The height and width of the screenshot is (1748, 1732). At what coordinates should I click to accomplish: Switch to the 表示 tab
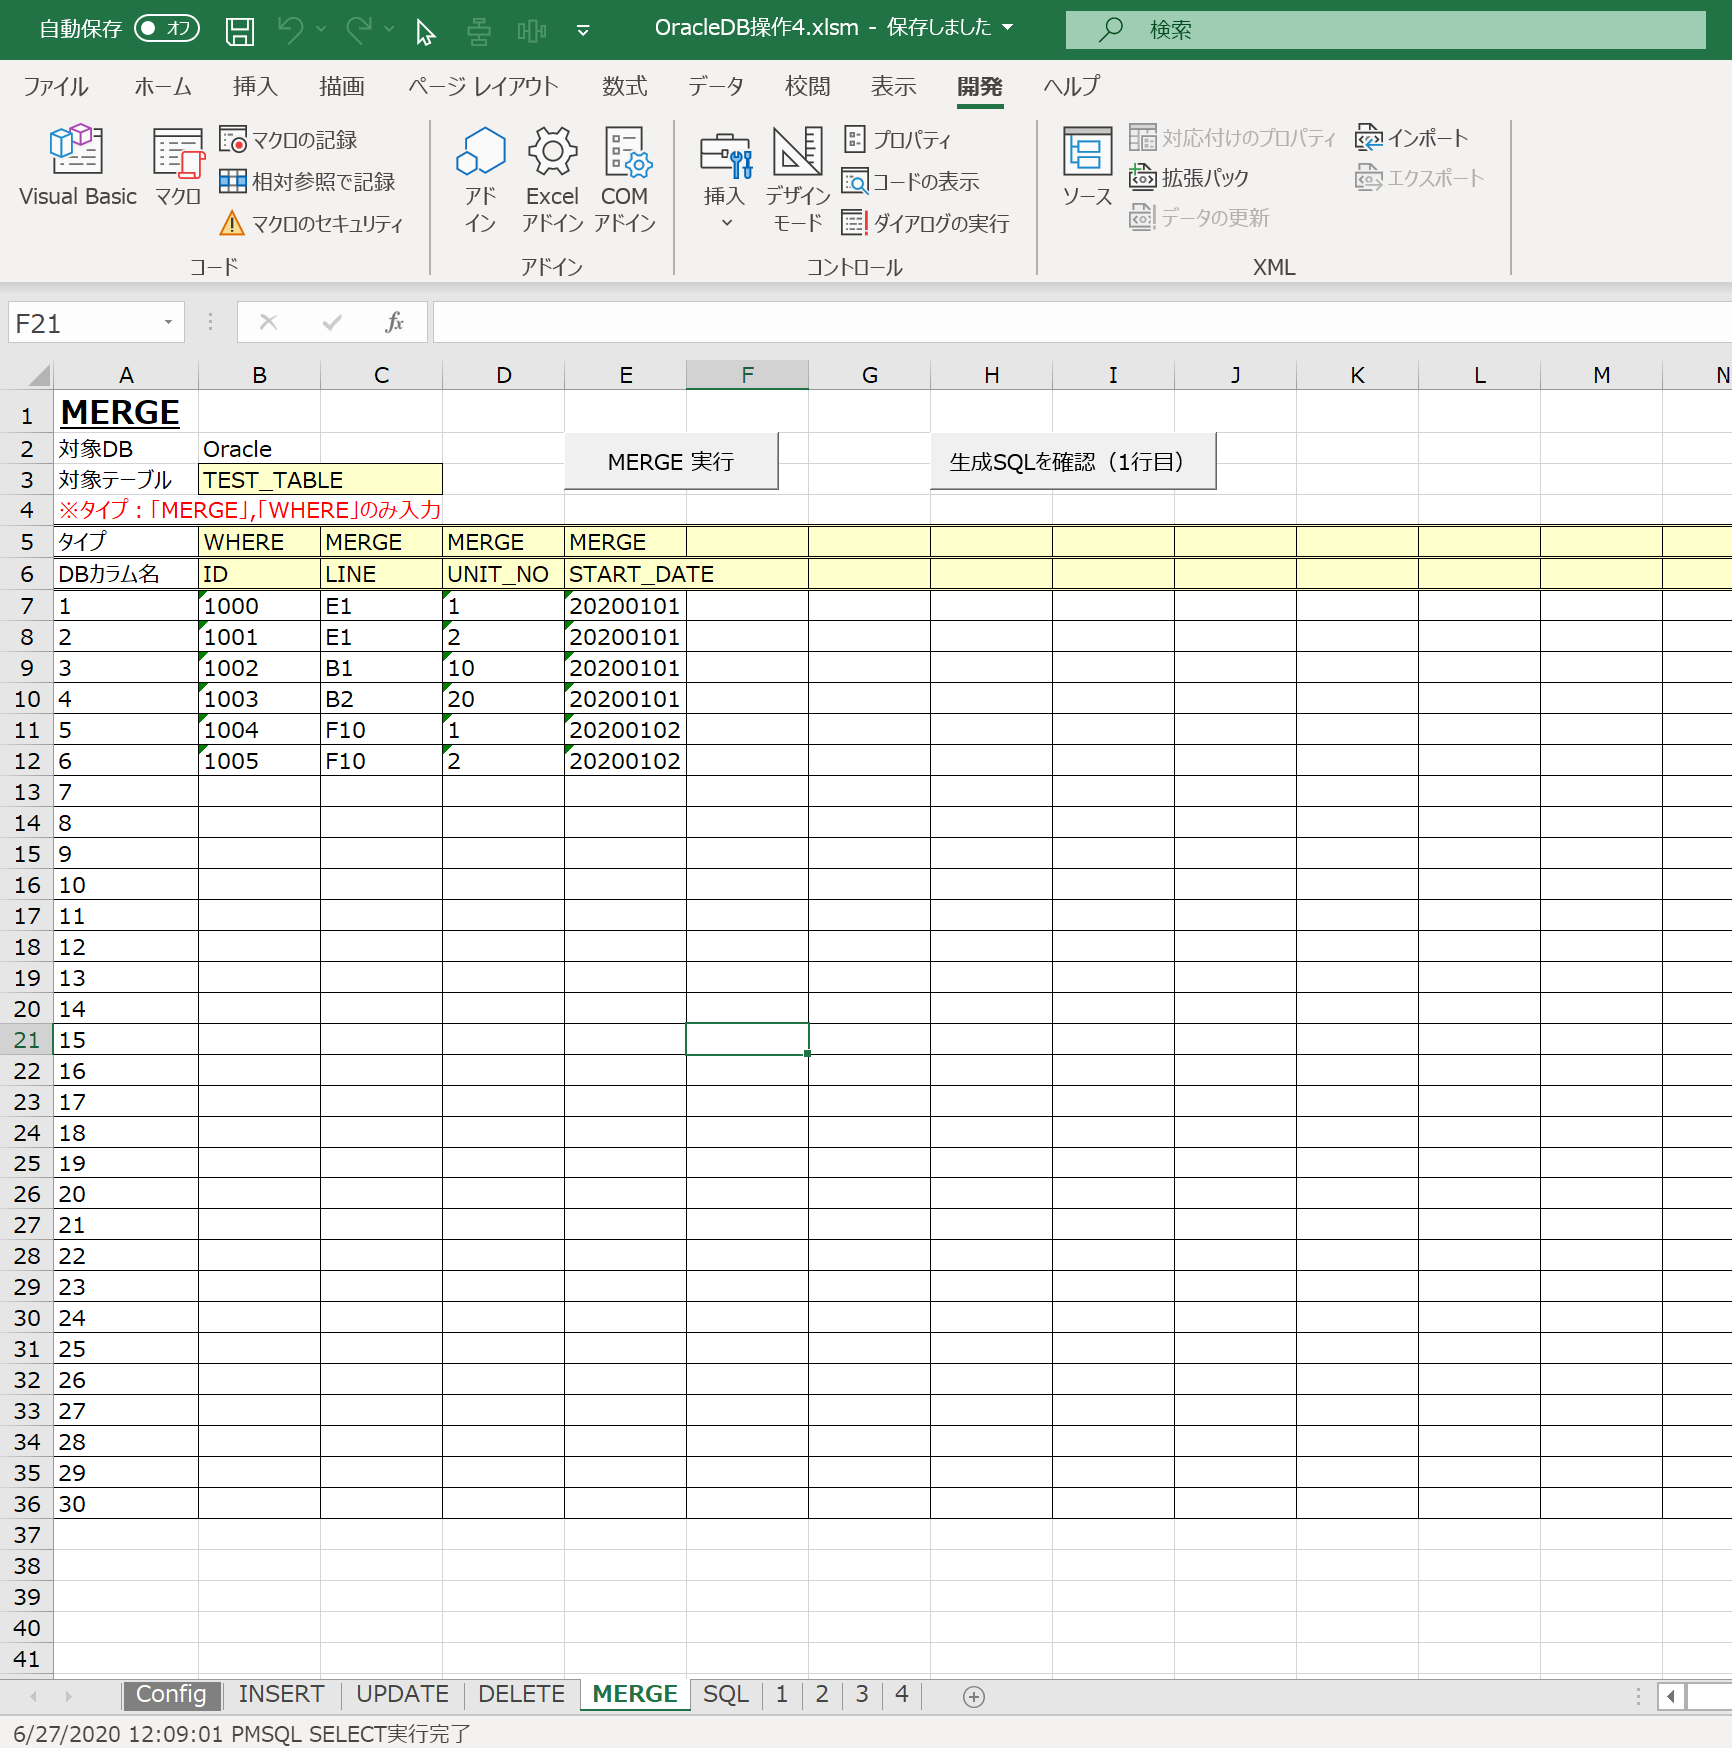point(893,86)
